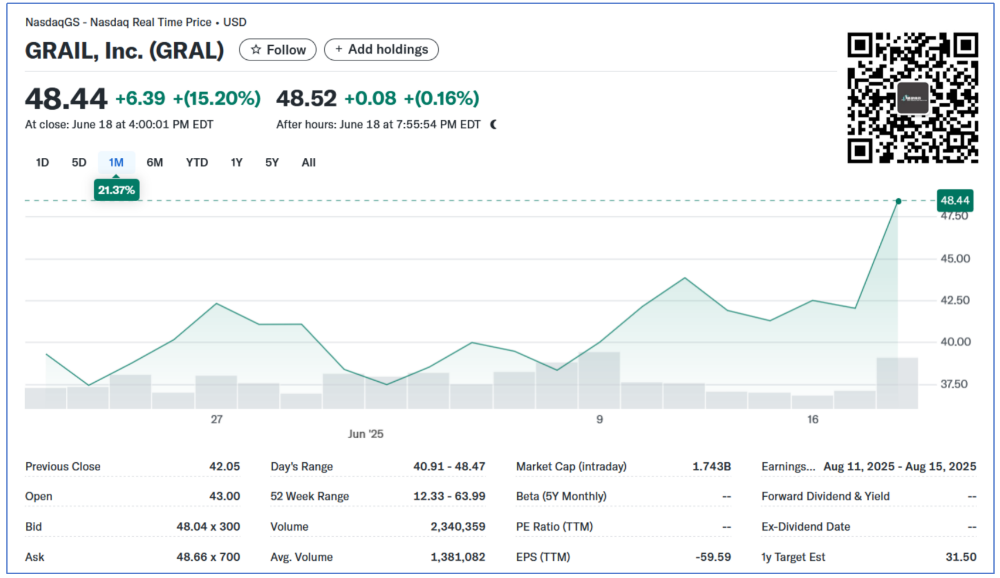Screen dimensions: 1000x578
Task: Click the closing price 48.44
Action: (x=66, y=99)
